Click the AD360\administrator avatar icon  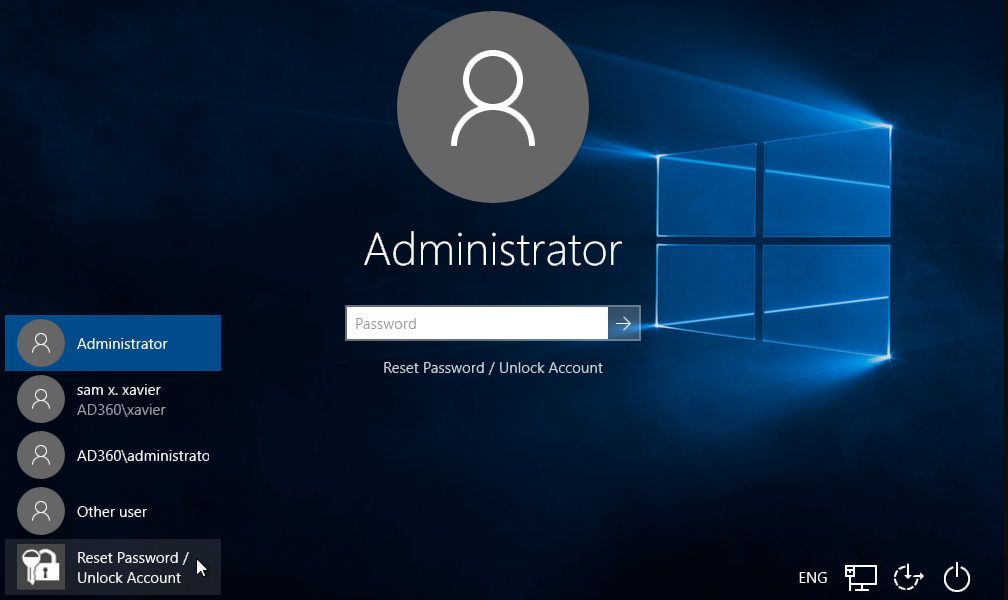pos(40,455)
